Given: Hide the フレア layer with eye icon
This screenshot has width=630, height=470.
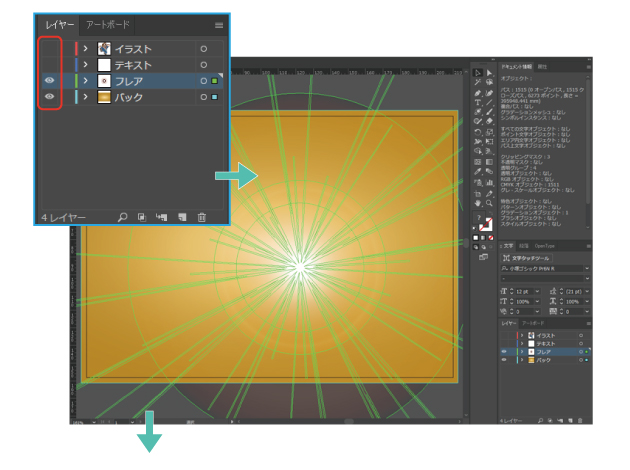Looking at the screenshot, I should pos(49,80).
